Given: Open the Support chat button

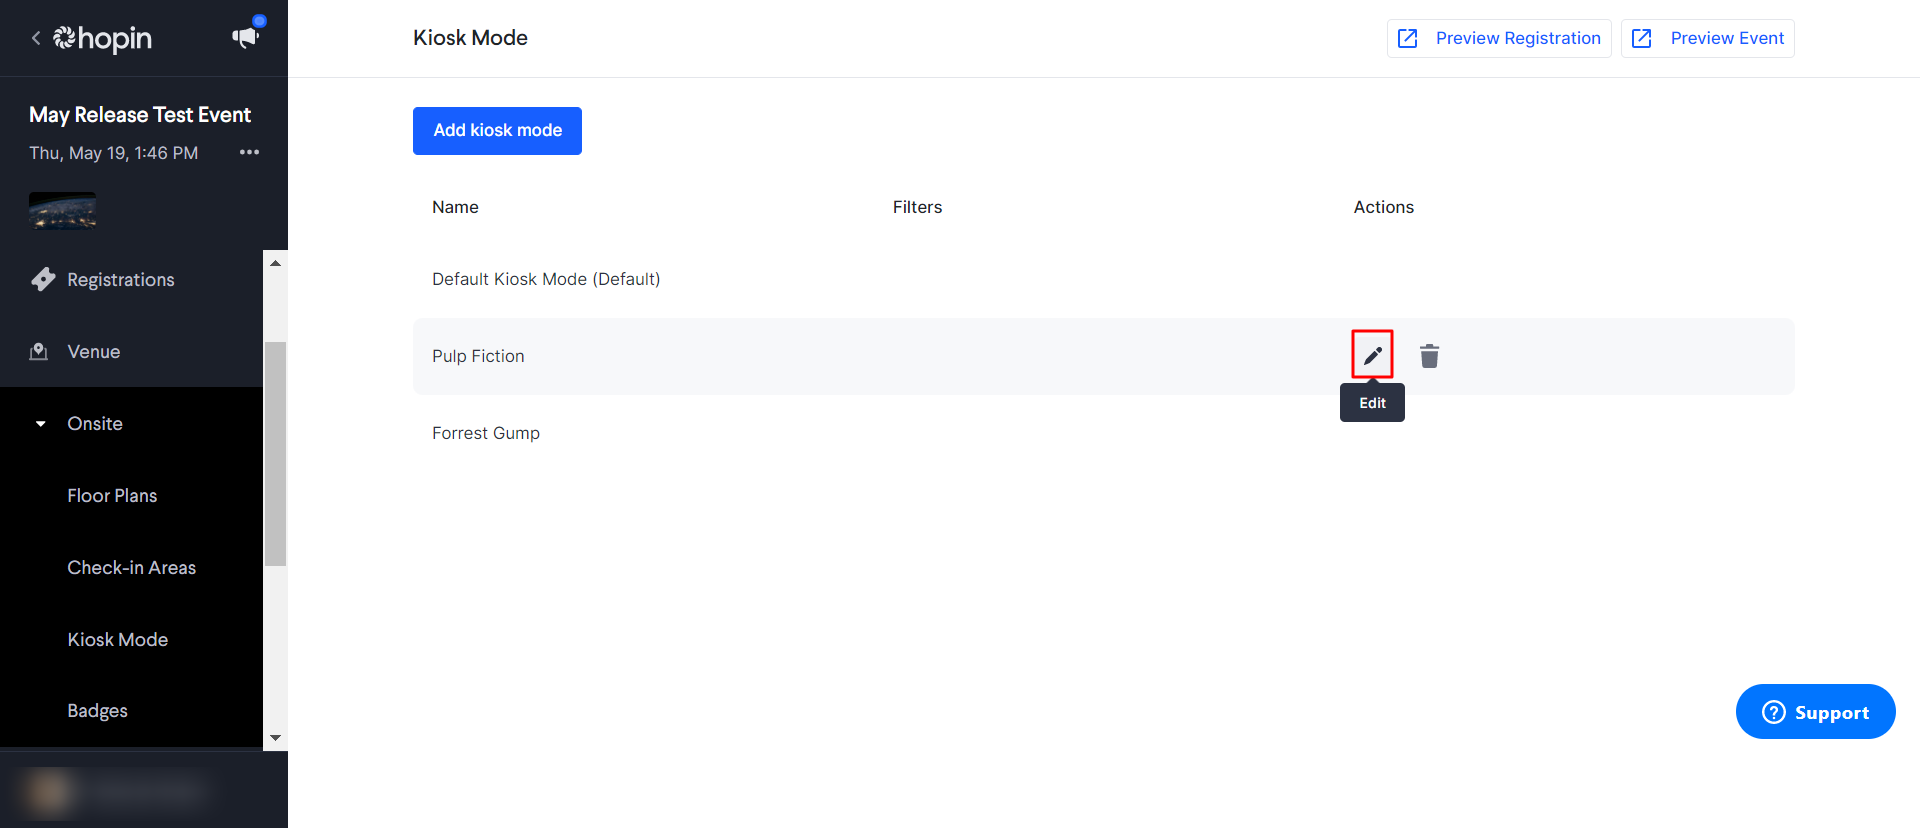Looking at the screenshot, I should 1815,712.
